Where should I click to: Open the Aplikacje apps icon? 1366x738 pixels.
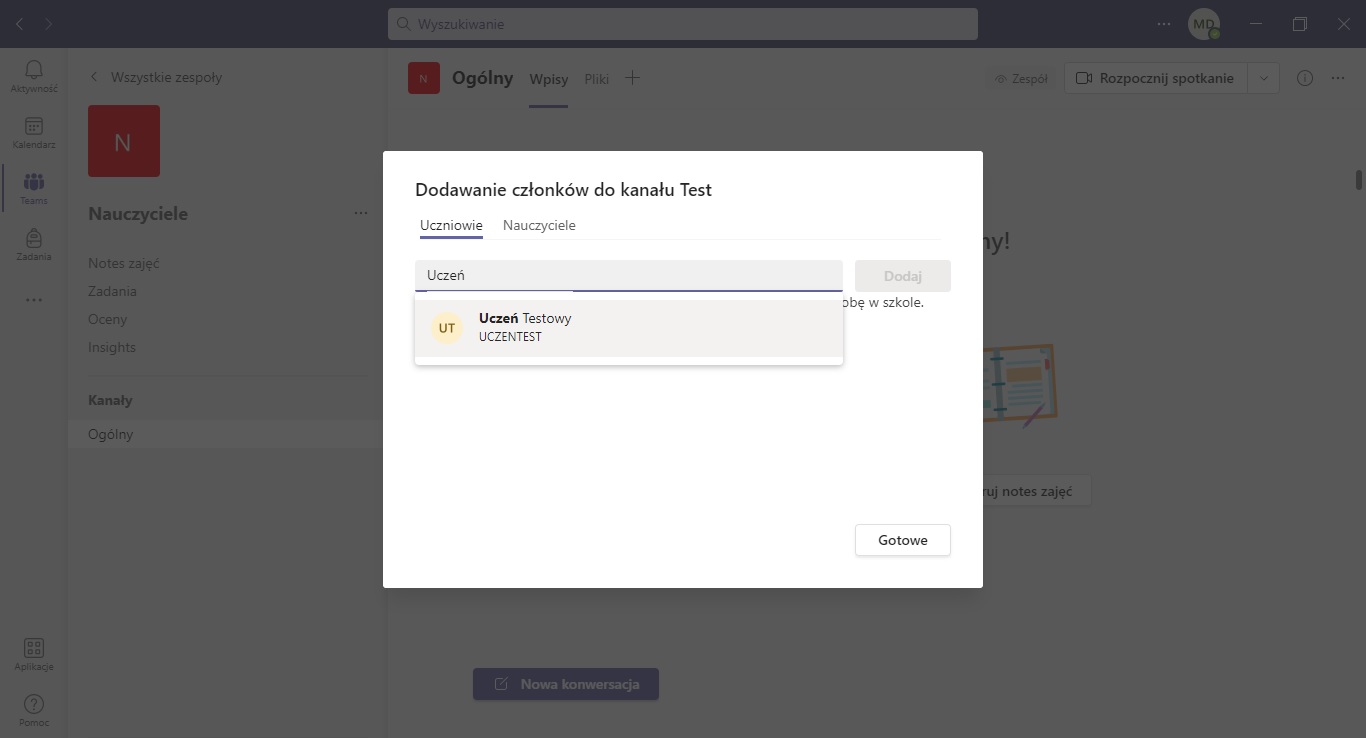[x=33, y=650]
